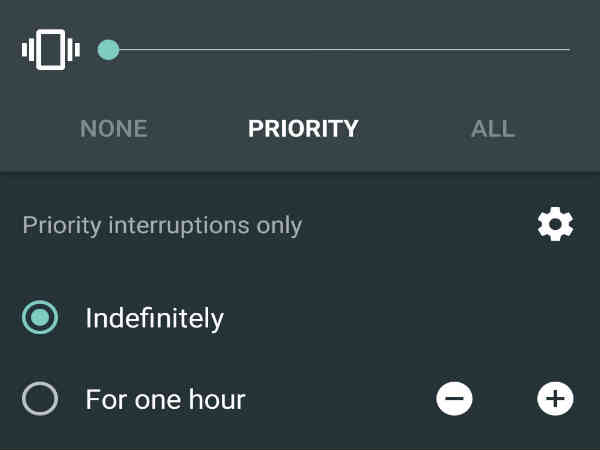Decrease duration with the minus button

pos(454,399)
